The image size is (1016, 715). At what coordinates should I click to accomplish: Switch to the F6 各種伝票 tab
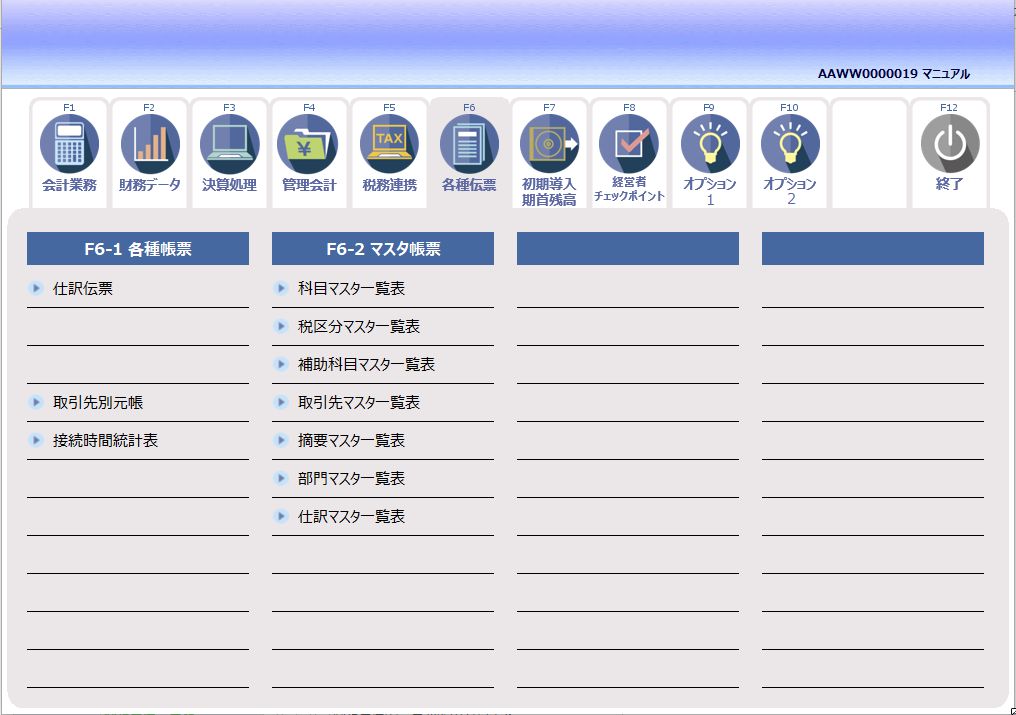click(x=469, y=152)
